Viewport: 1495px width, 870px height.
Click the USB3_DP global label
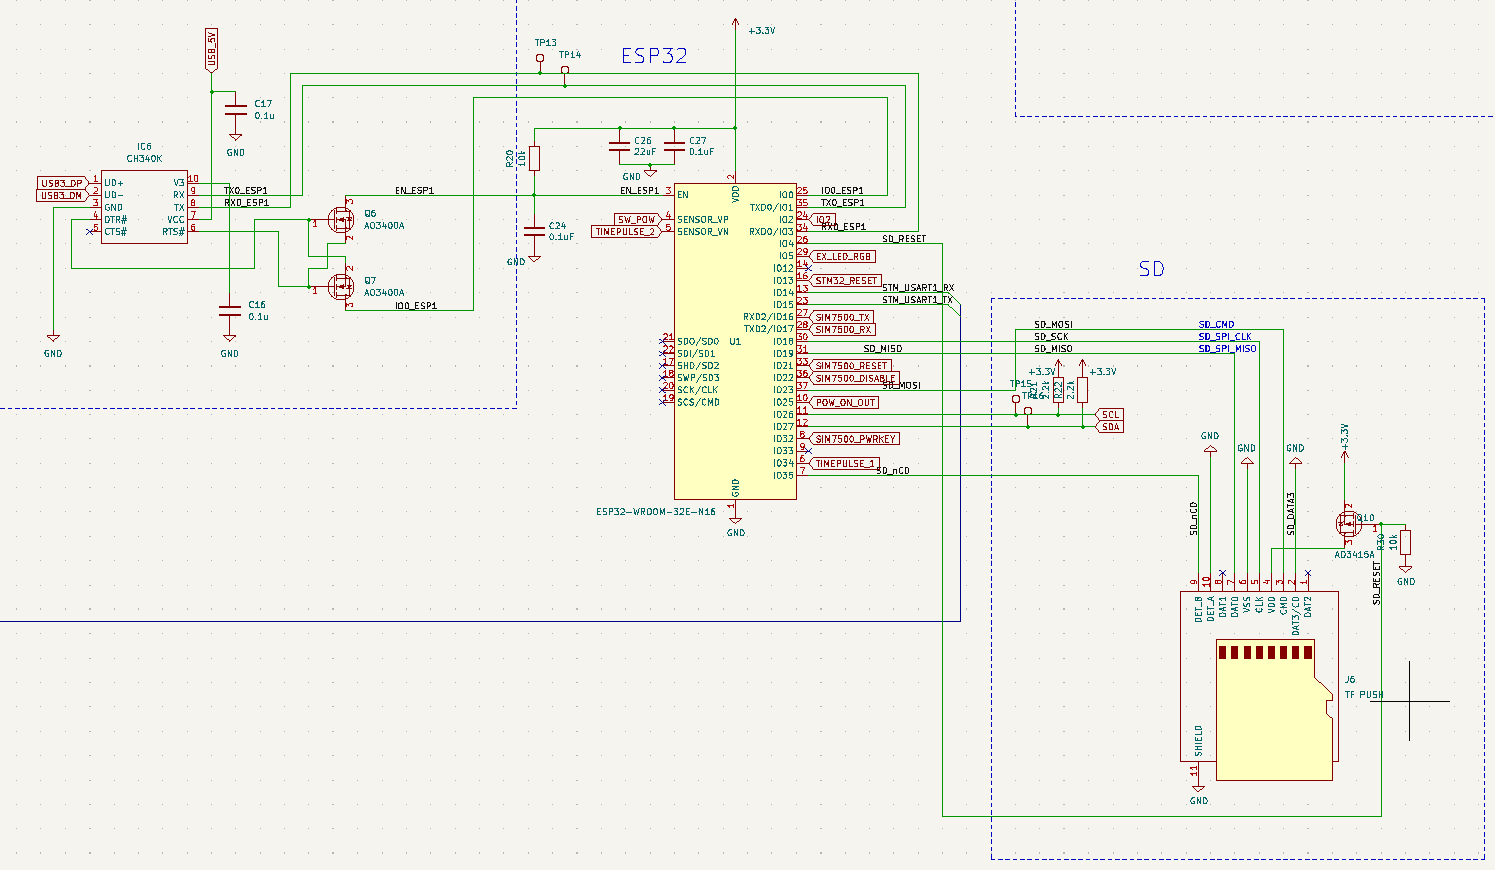tap(63, 183)
